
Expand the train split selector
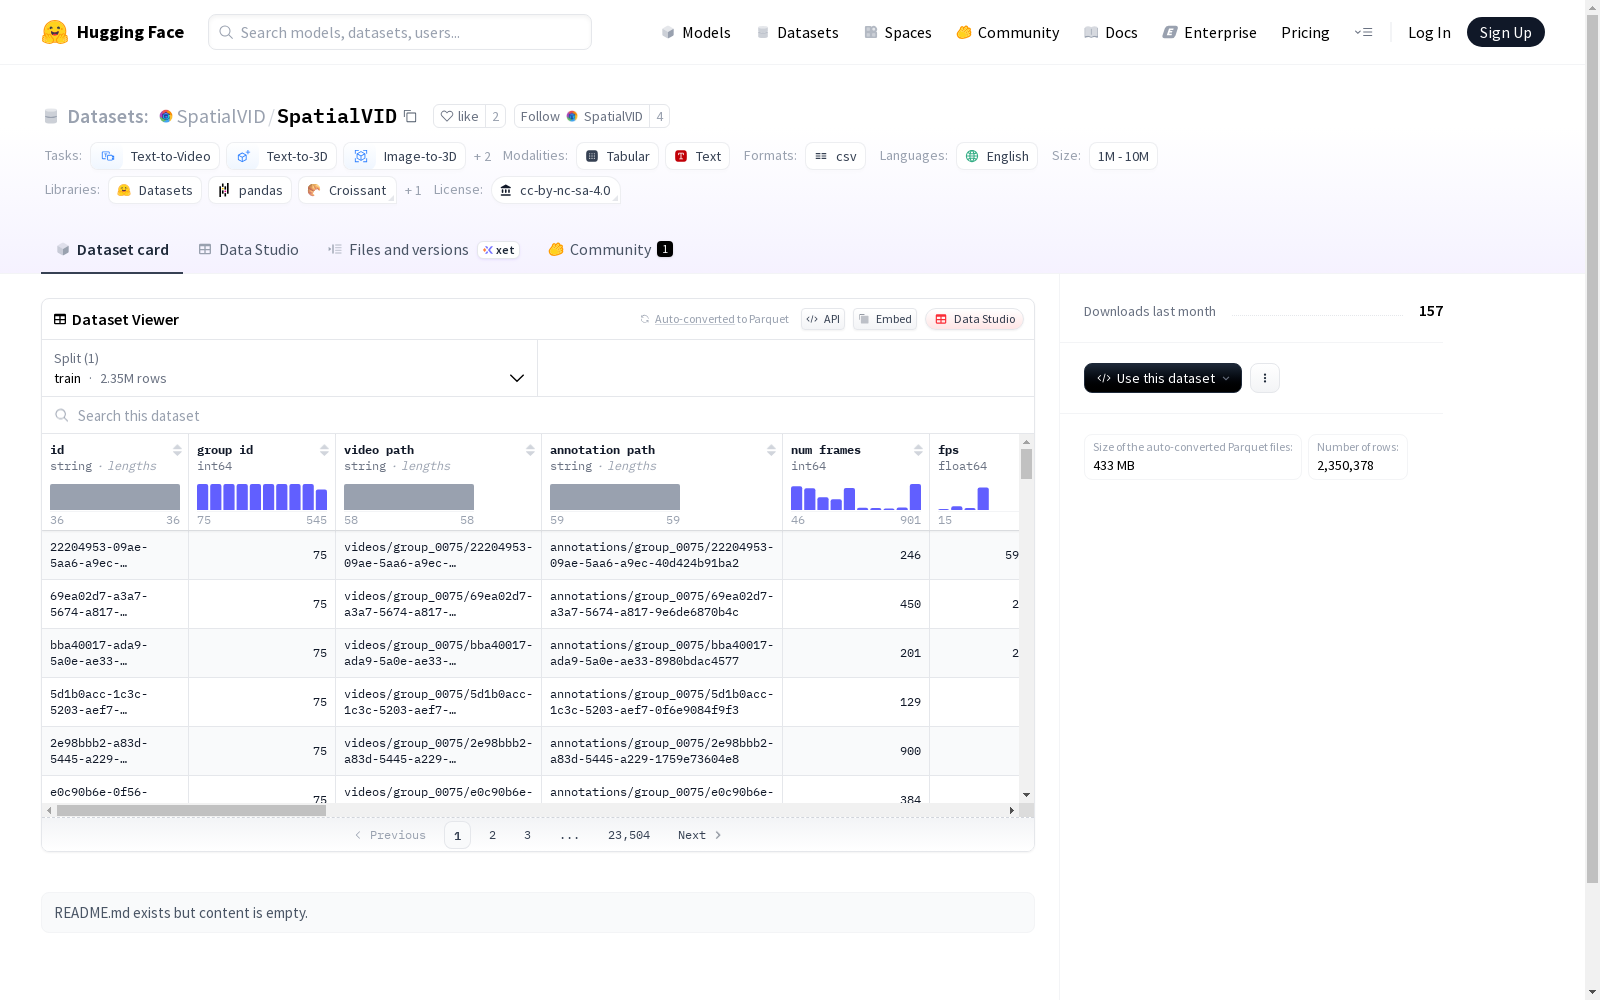tap(289, 368)
